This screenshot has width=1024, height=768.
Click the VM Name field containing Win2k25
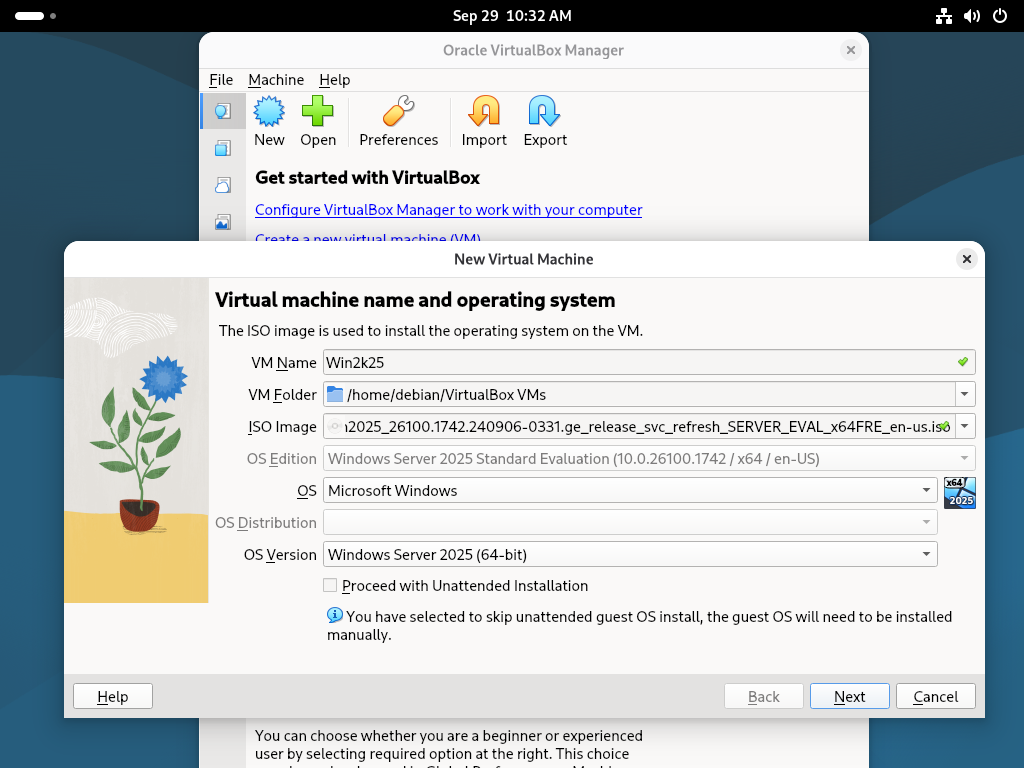[x=640, y=362]
